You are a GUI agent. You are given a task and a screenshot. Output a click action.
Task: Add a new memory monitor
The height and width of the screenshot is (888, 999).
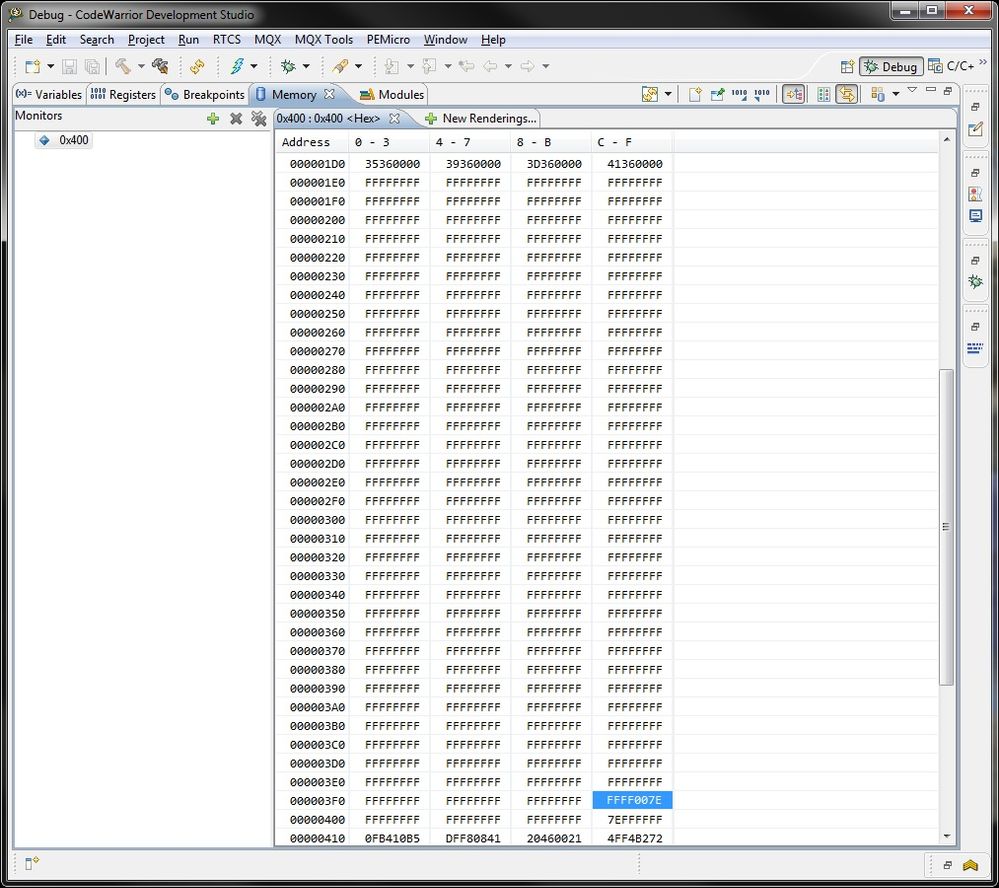pyautogui.click(x=213, y=118)
